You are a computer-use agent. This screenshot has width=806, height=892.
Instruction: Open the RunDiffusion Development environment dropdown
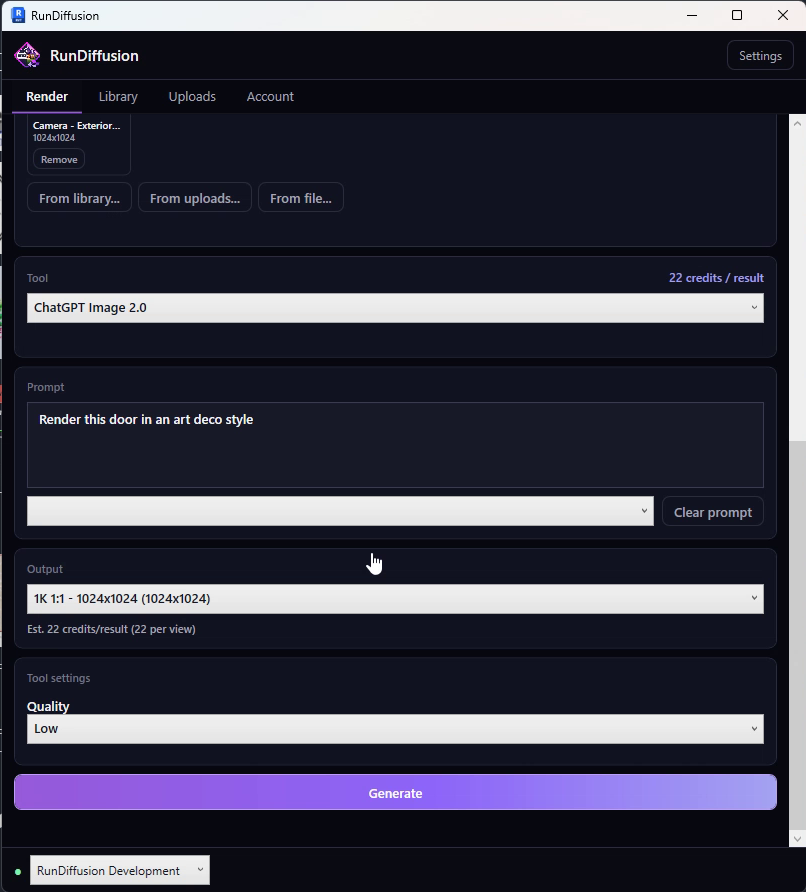119,870
